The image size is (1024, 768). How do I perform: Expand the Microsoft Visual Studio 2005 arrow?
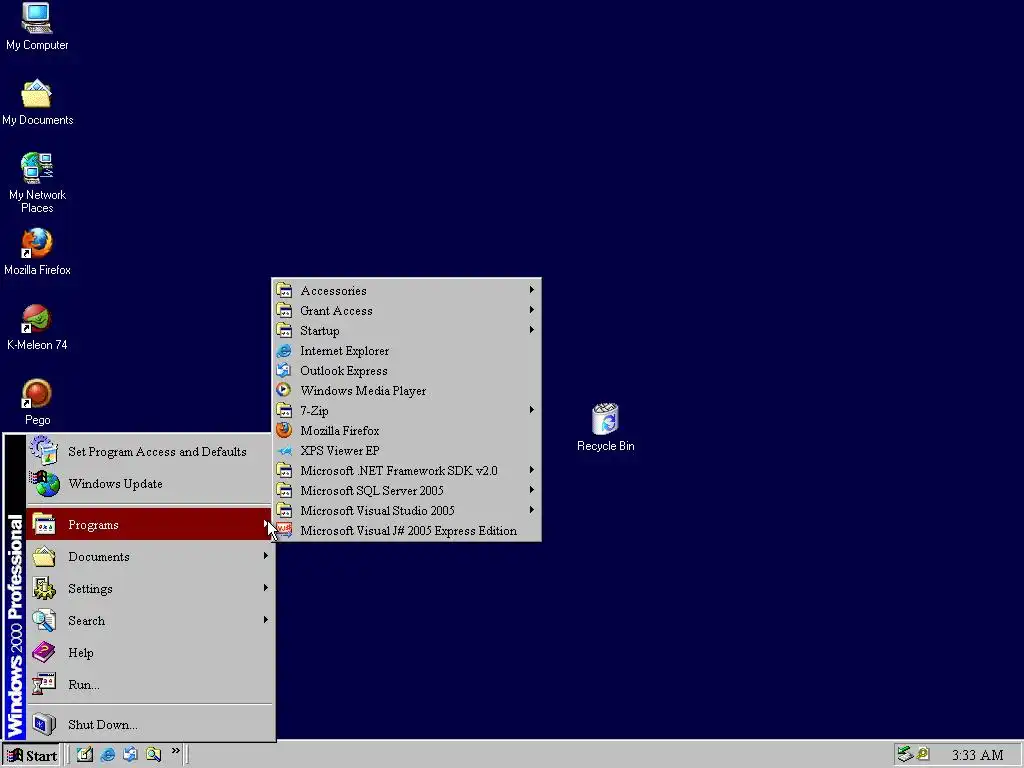532,510
